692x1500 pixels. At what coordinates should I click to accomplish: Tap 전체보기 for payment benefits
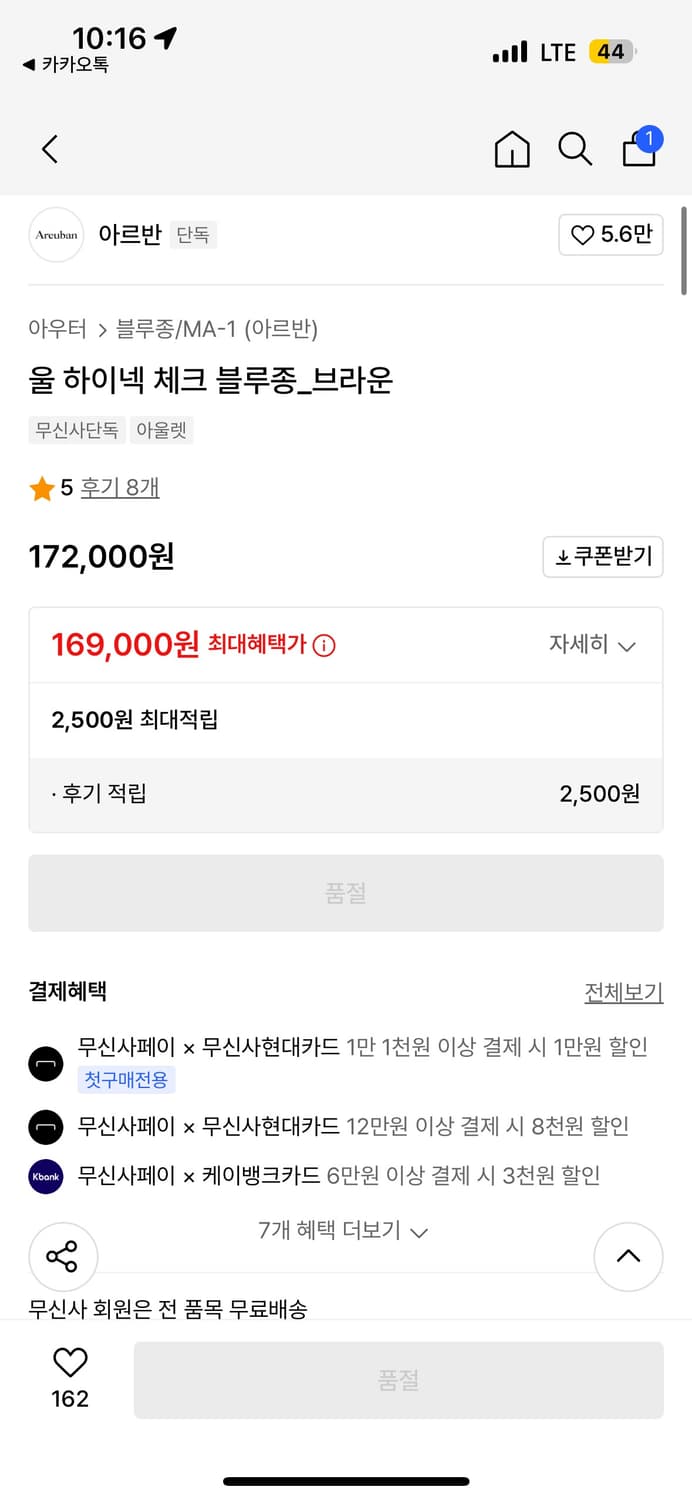(623, 992)
